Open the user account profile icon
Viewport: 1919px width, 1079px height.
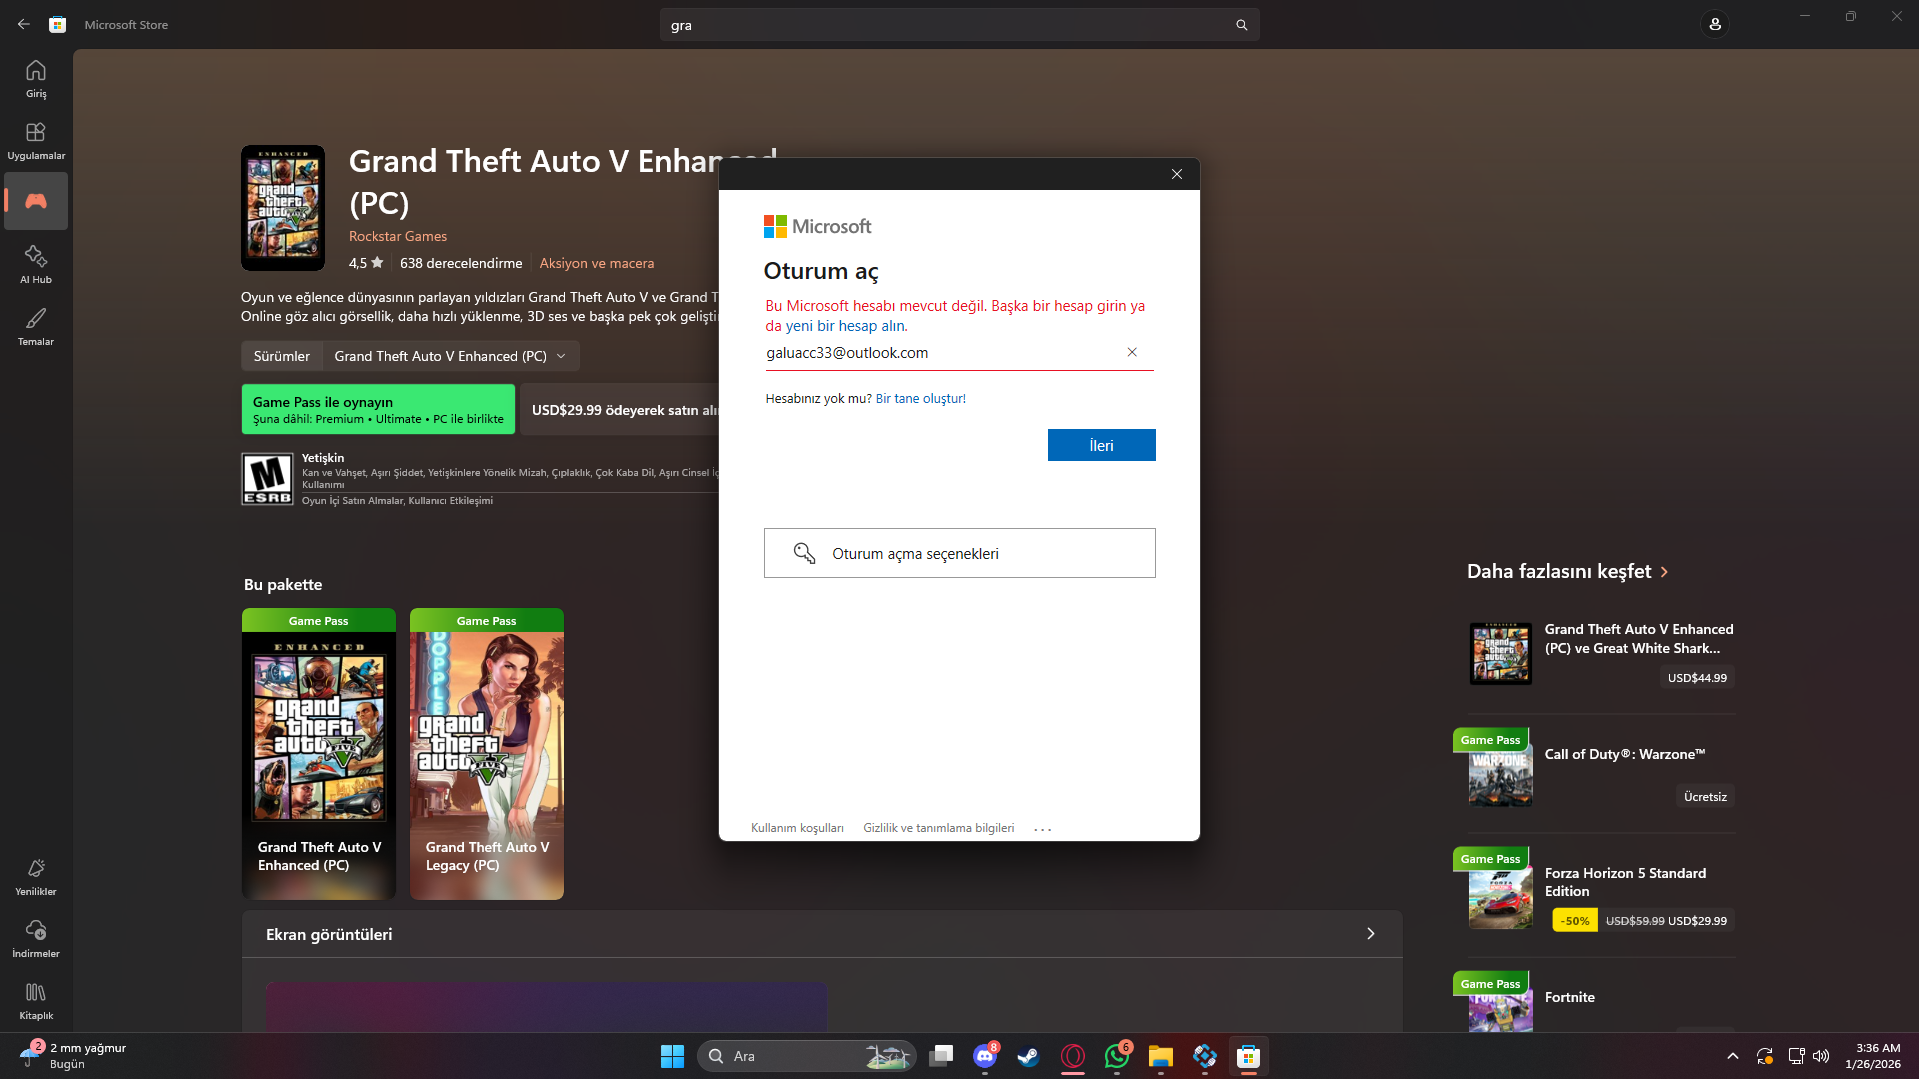point(1715,24)
